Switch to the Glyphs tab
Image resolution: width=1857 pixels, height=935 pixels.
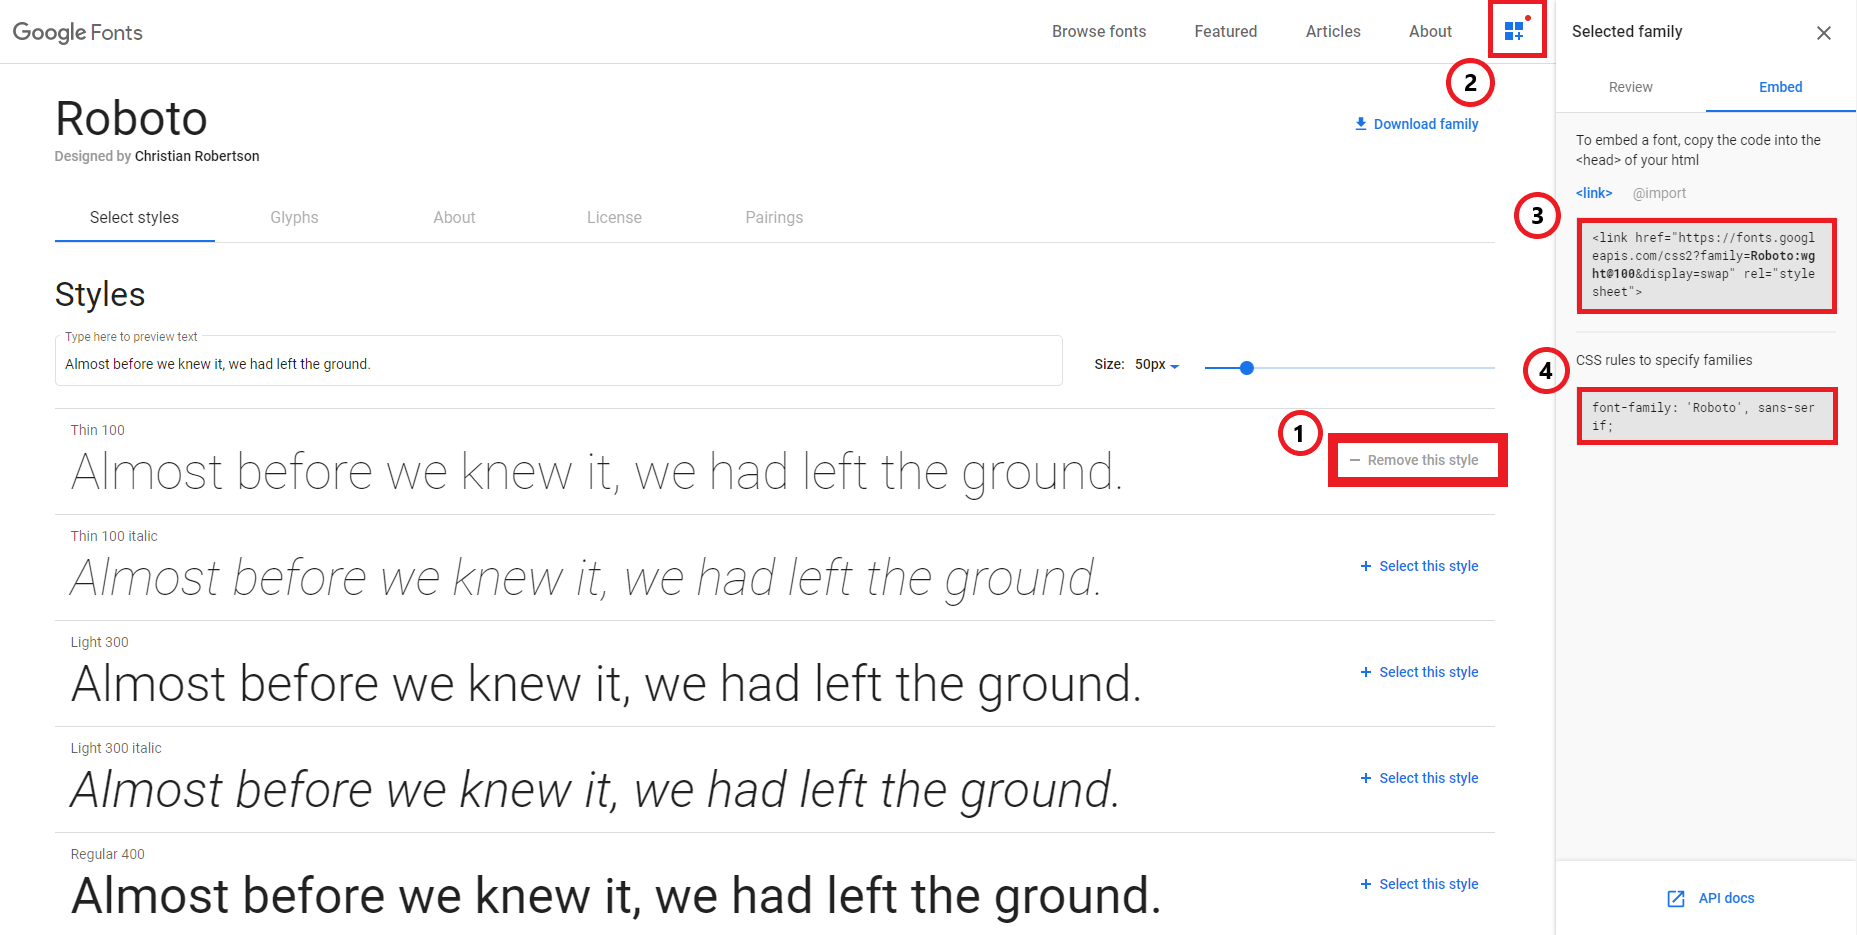click(294, 217)
